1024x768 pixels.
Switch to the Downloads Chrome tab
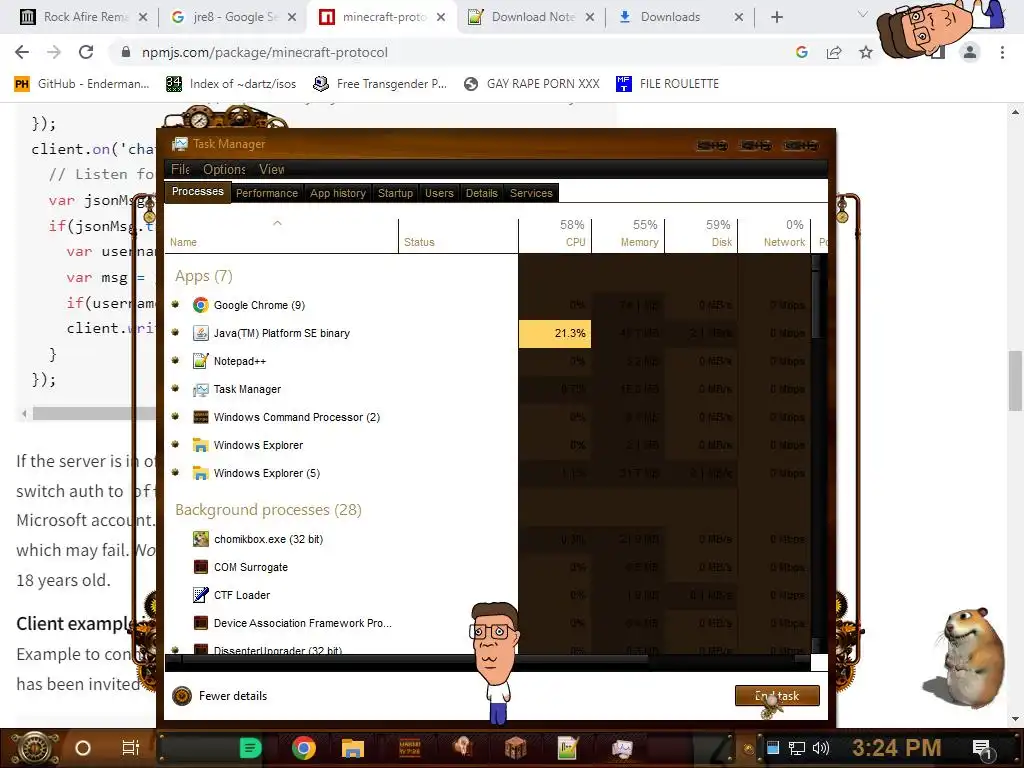[x=679, y=17]
